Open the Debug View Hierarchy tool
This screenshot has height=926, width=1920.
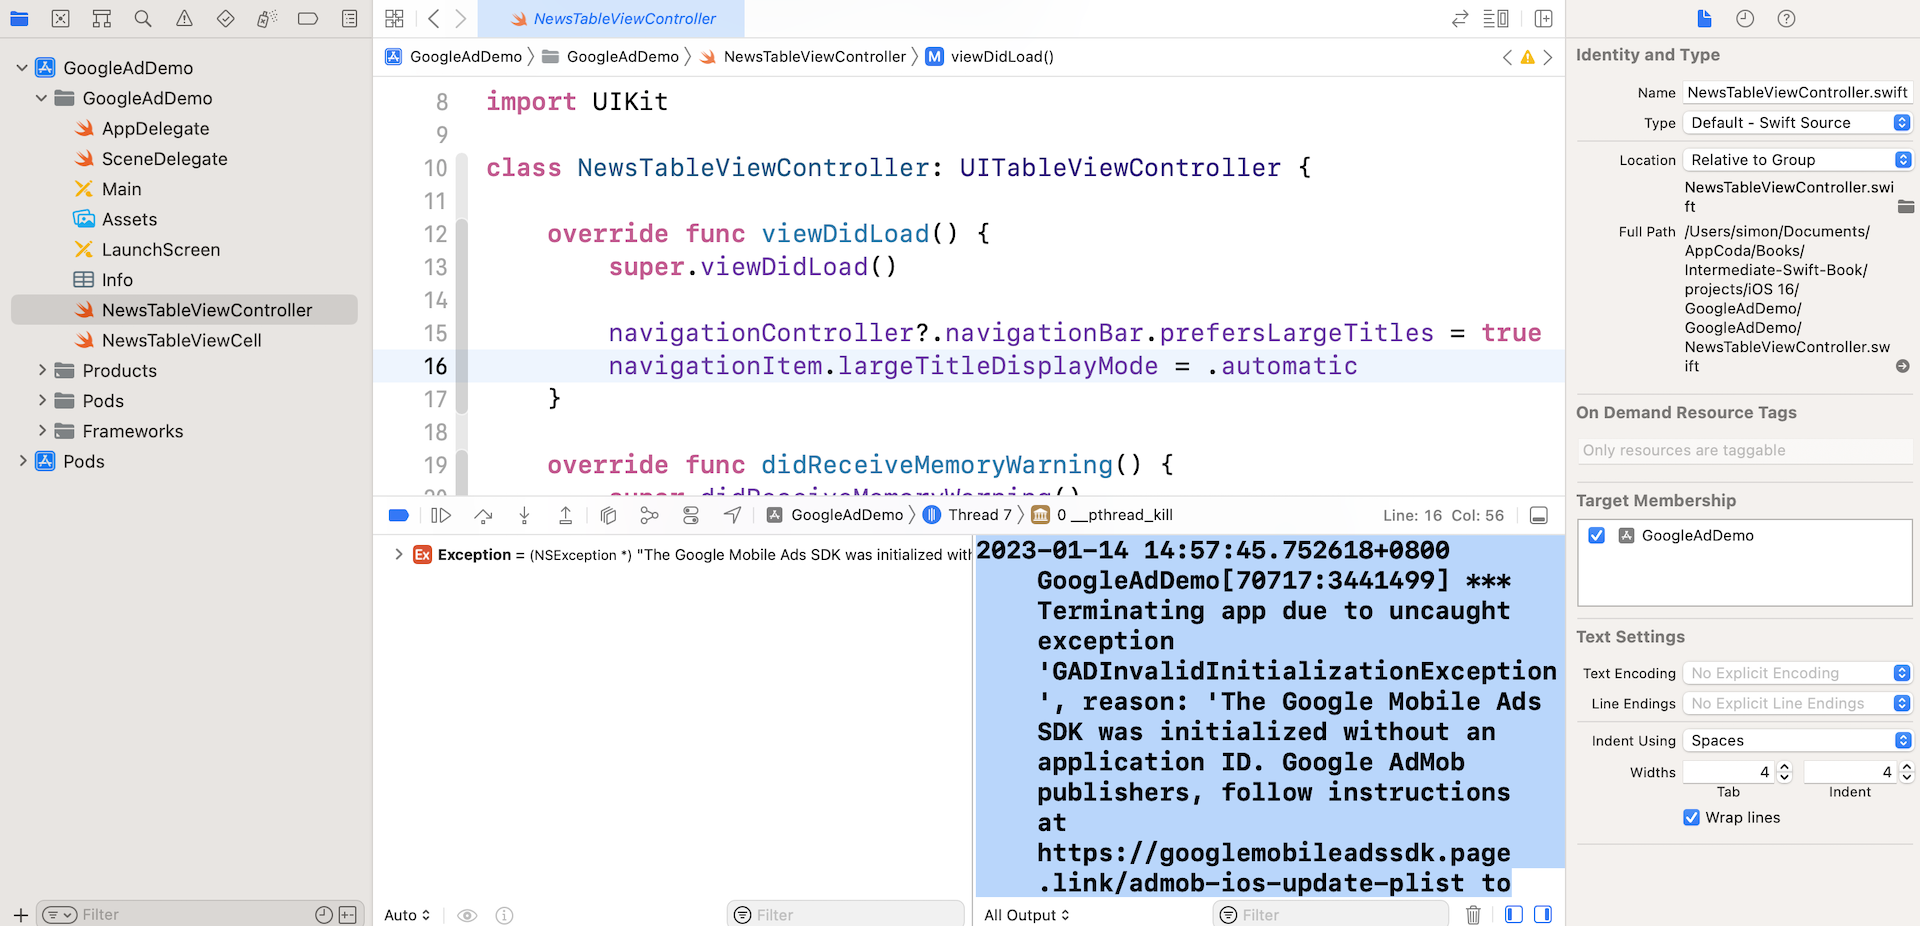coord(608,515)
